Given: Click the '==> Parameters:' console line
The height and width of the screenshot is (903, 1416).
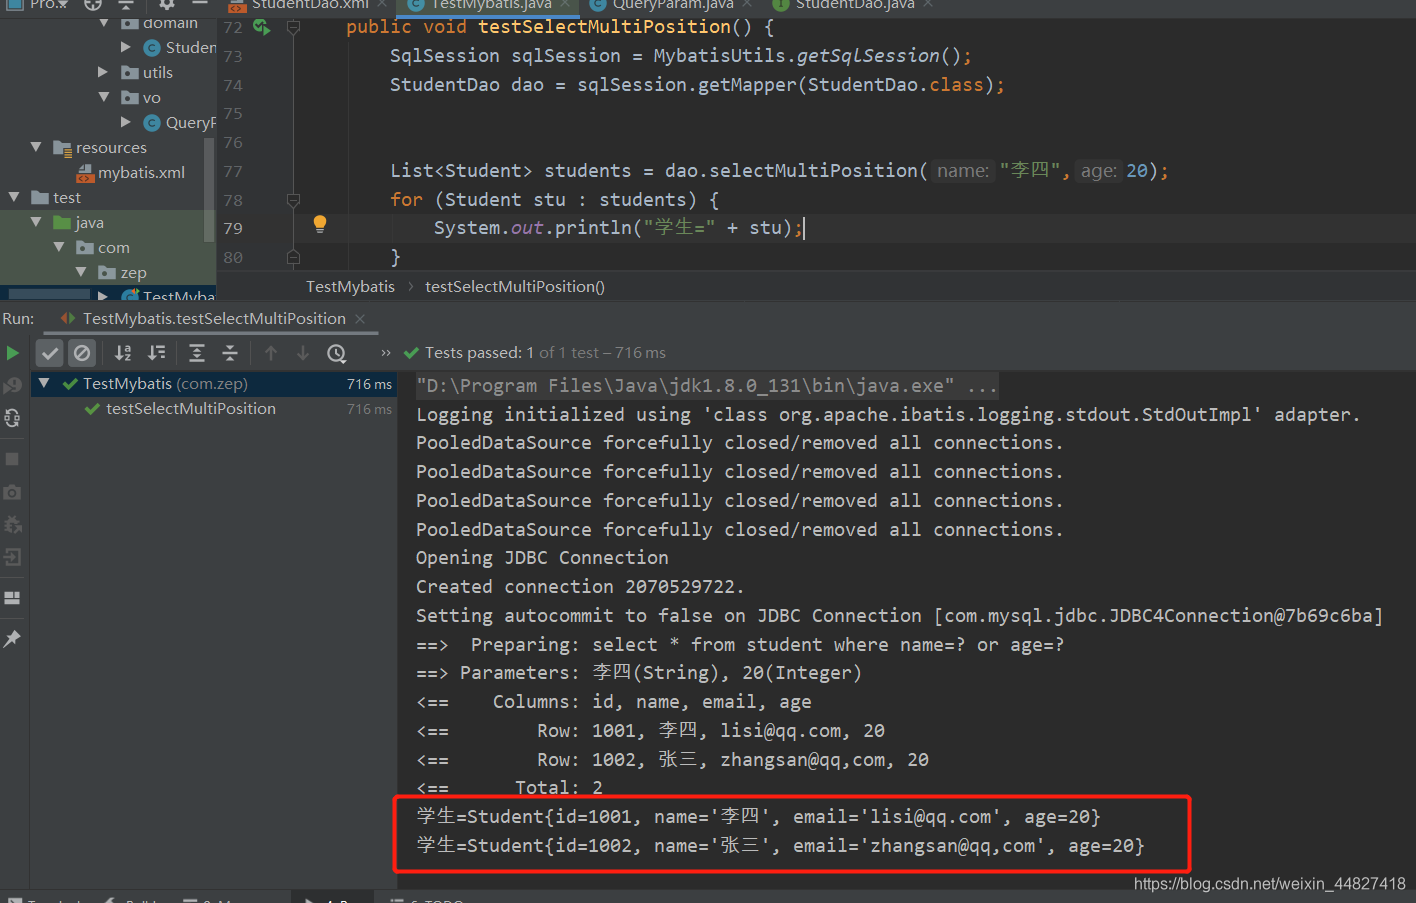Looking at the screenshot, I should tap(639, 673).
